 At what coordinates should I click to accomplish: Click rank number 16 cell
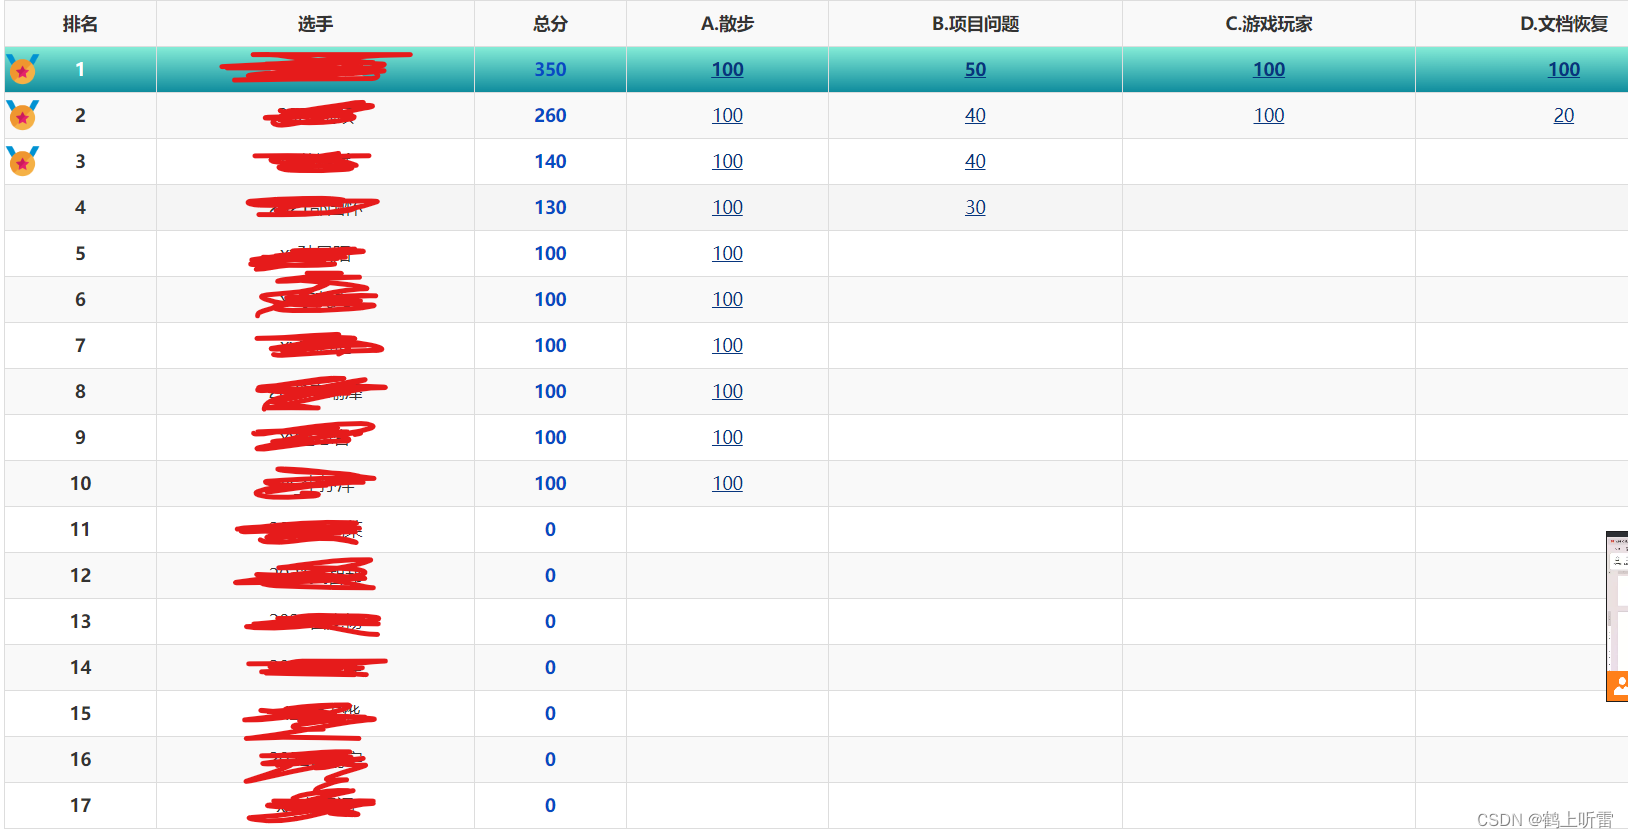[80, 759]
